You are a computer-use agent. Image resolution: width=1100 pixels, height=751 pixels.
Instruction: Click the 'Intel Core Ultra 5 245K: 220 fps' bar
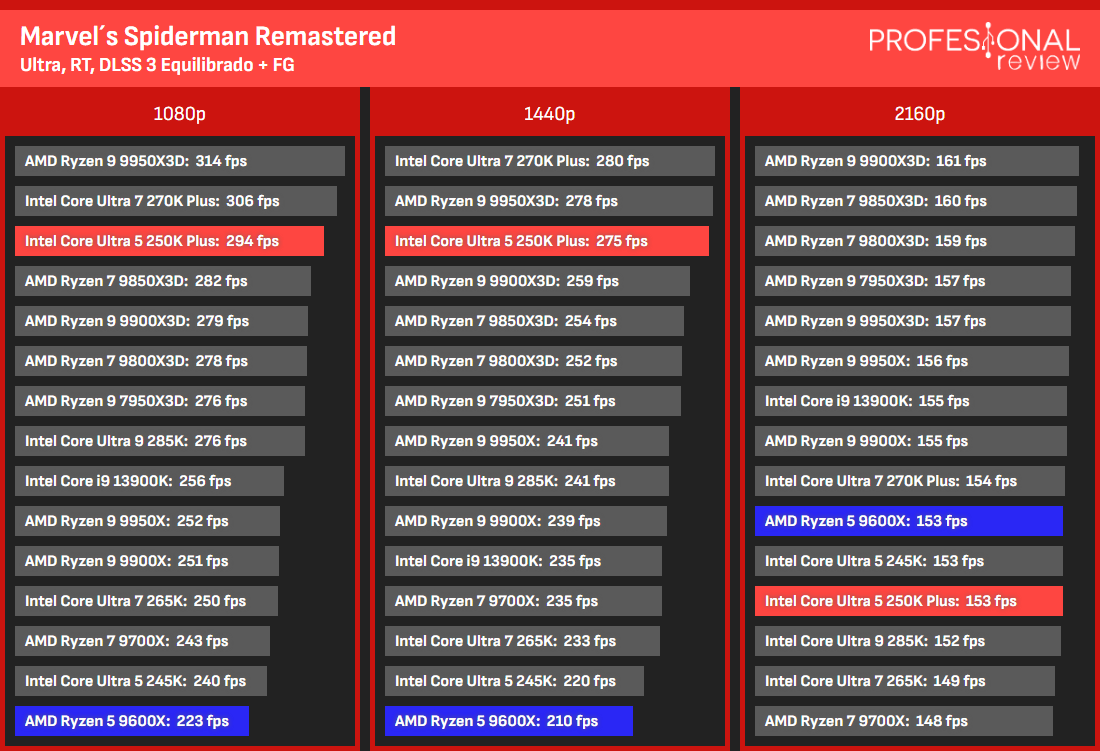(514, 681)
